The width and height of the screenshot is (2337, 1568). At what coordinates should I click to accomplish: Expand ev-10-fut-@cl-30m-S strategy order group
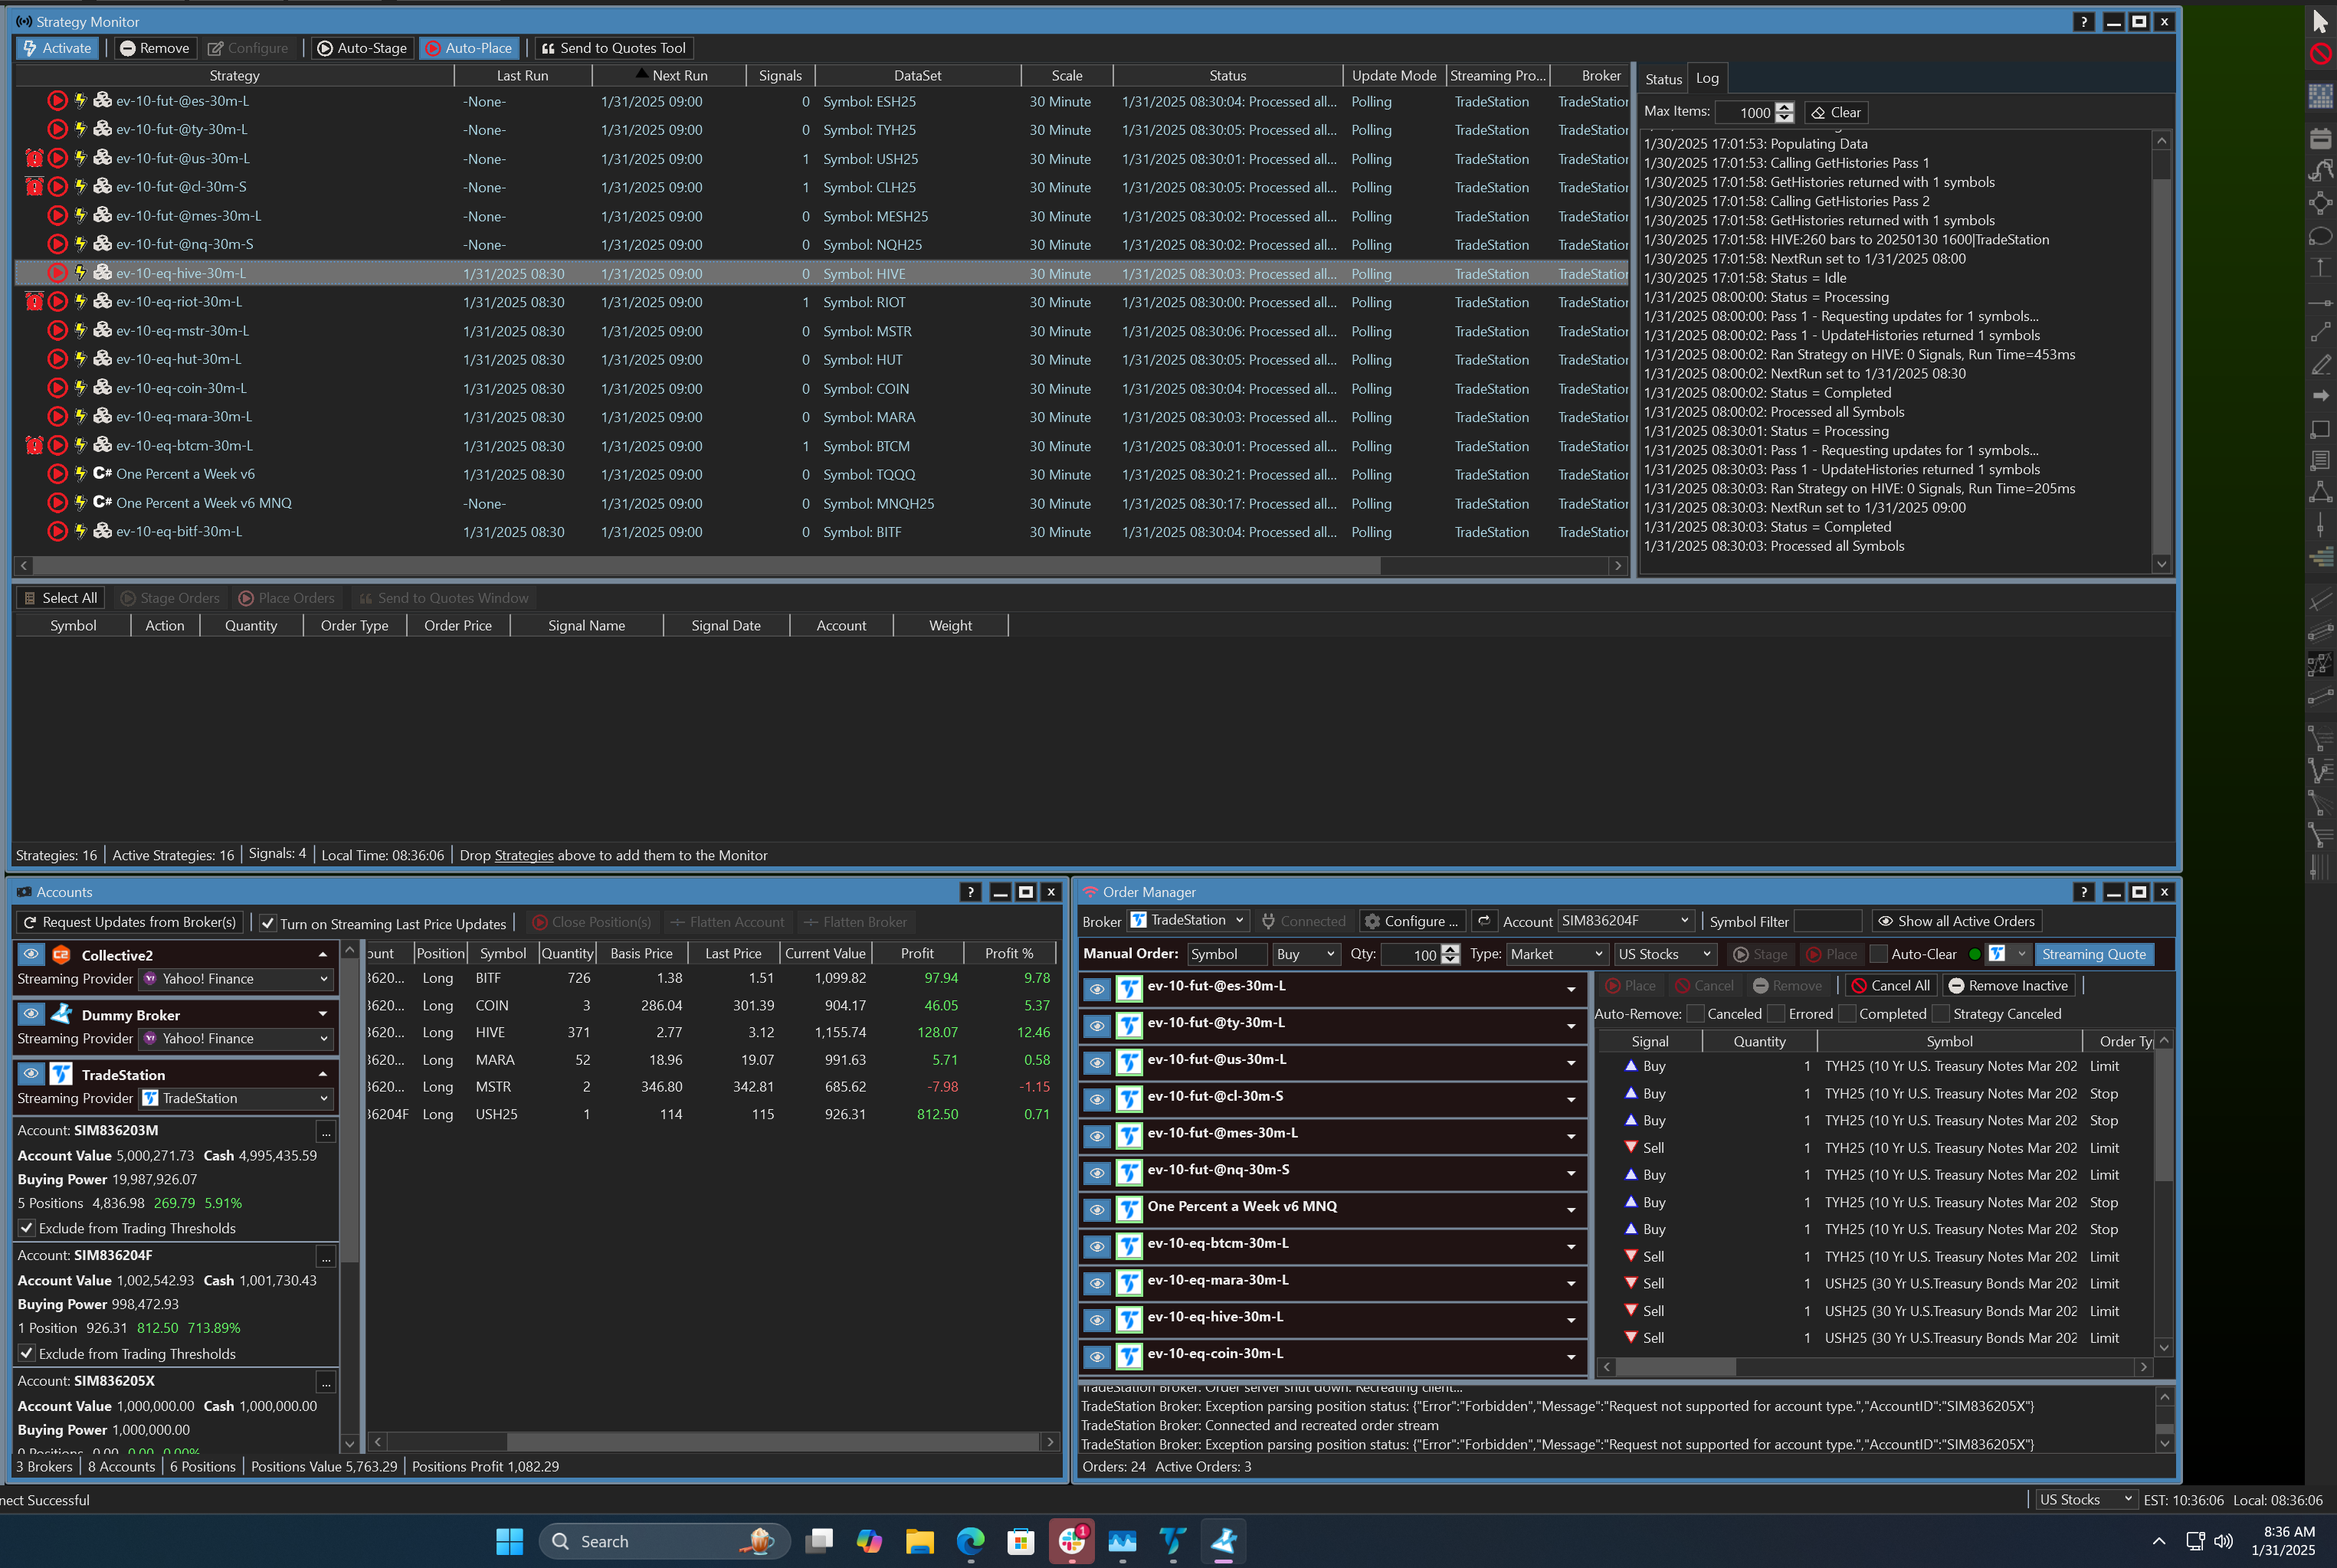(1570, 1099)
